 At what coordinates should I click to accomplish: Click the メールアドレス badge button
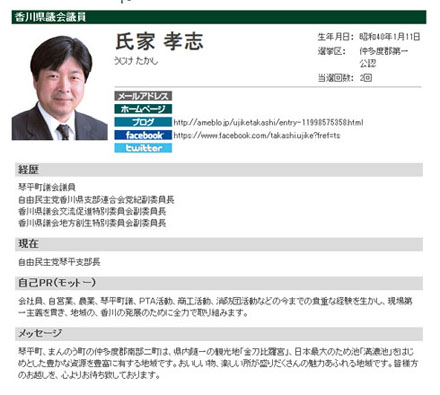(x=143, y=96)
